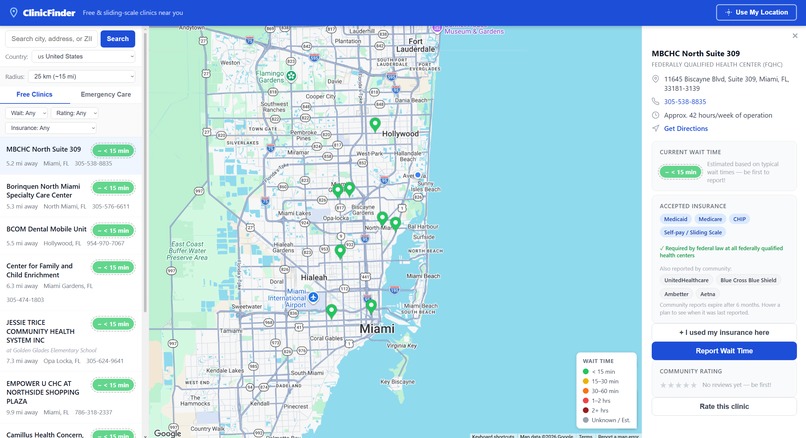806x438 pixels.
Task: Click the Google logo on the map
Action: [x=167, y=433]
